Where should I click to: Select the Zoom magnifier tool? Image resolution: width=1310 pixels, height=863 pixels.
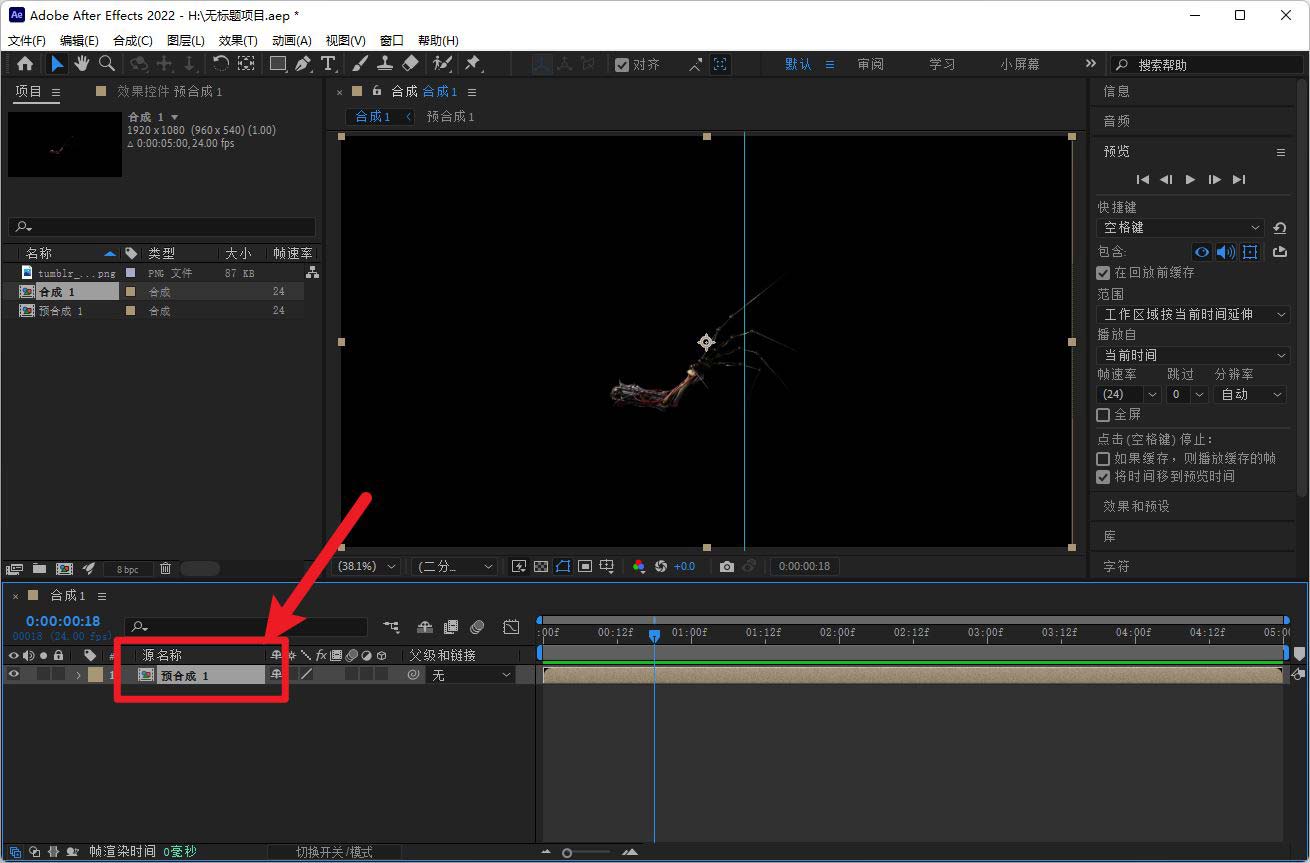click(x=106, y=64)
